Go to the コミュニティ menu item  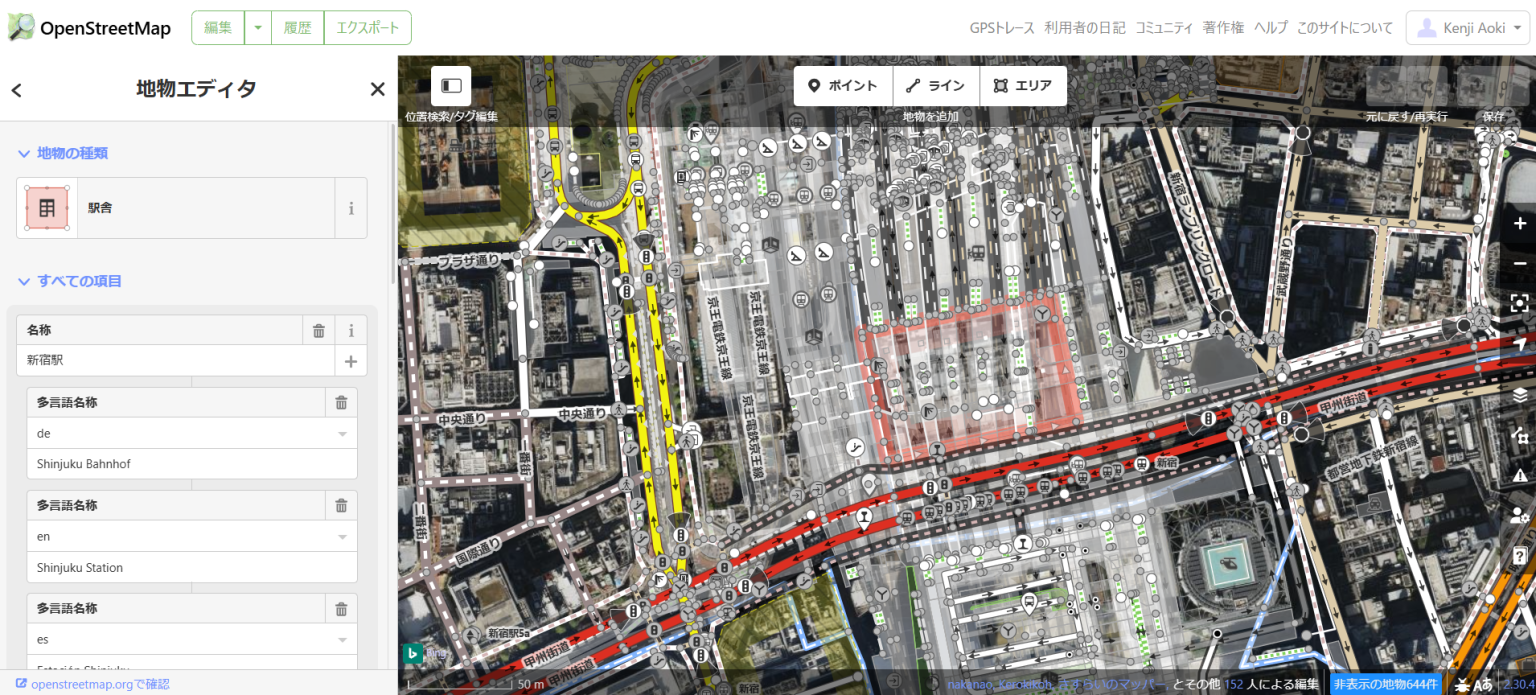point(1163,28)
